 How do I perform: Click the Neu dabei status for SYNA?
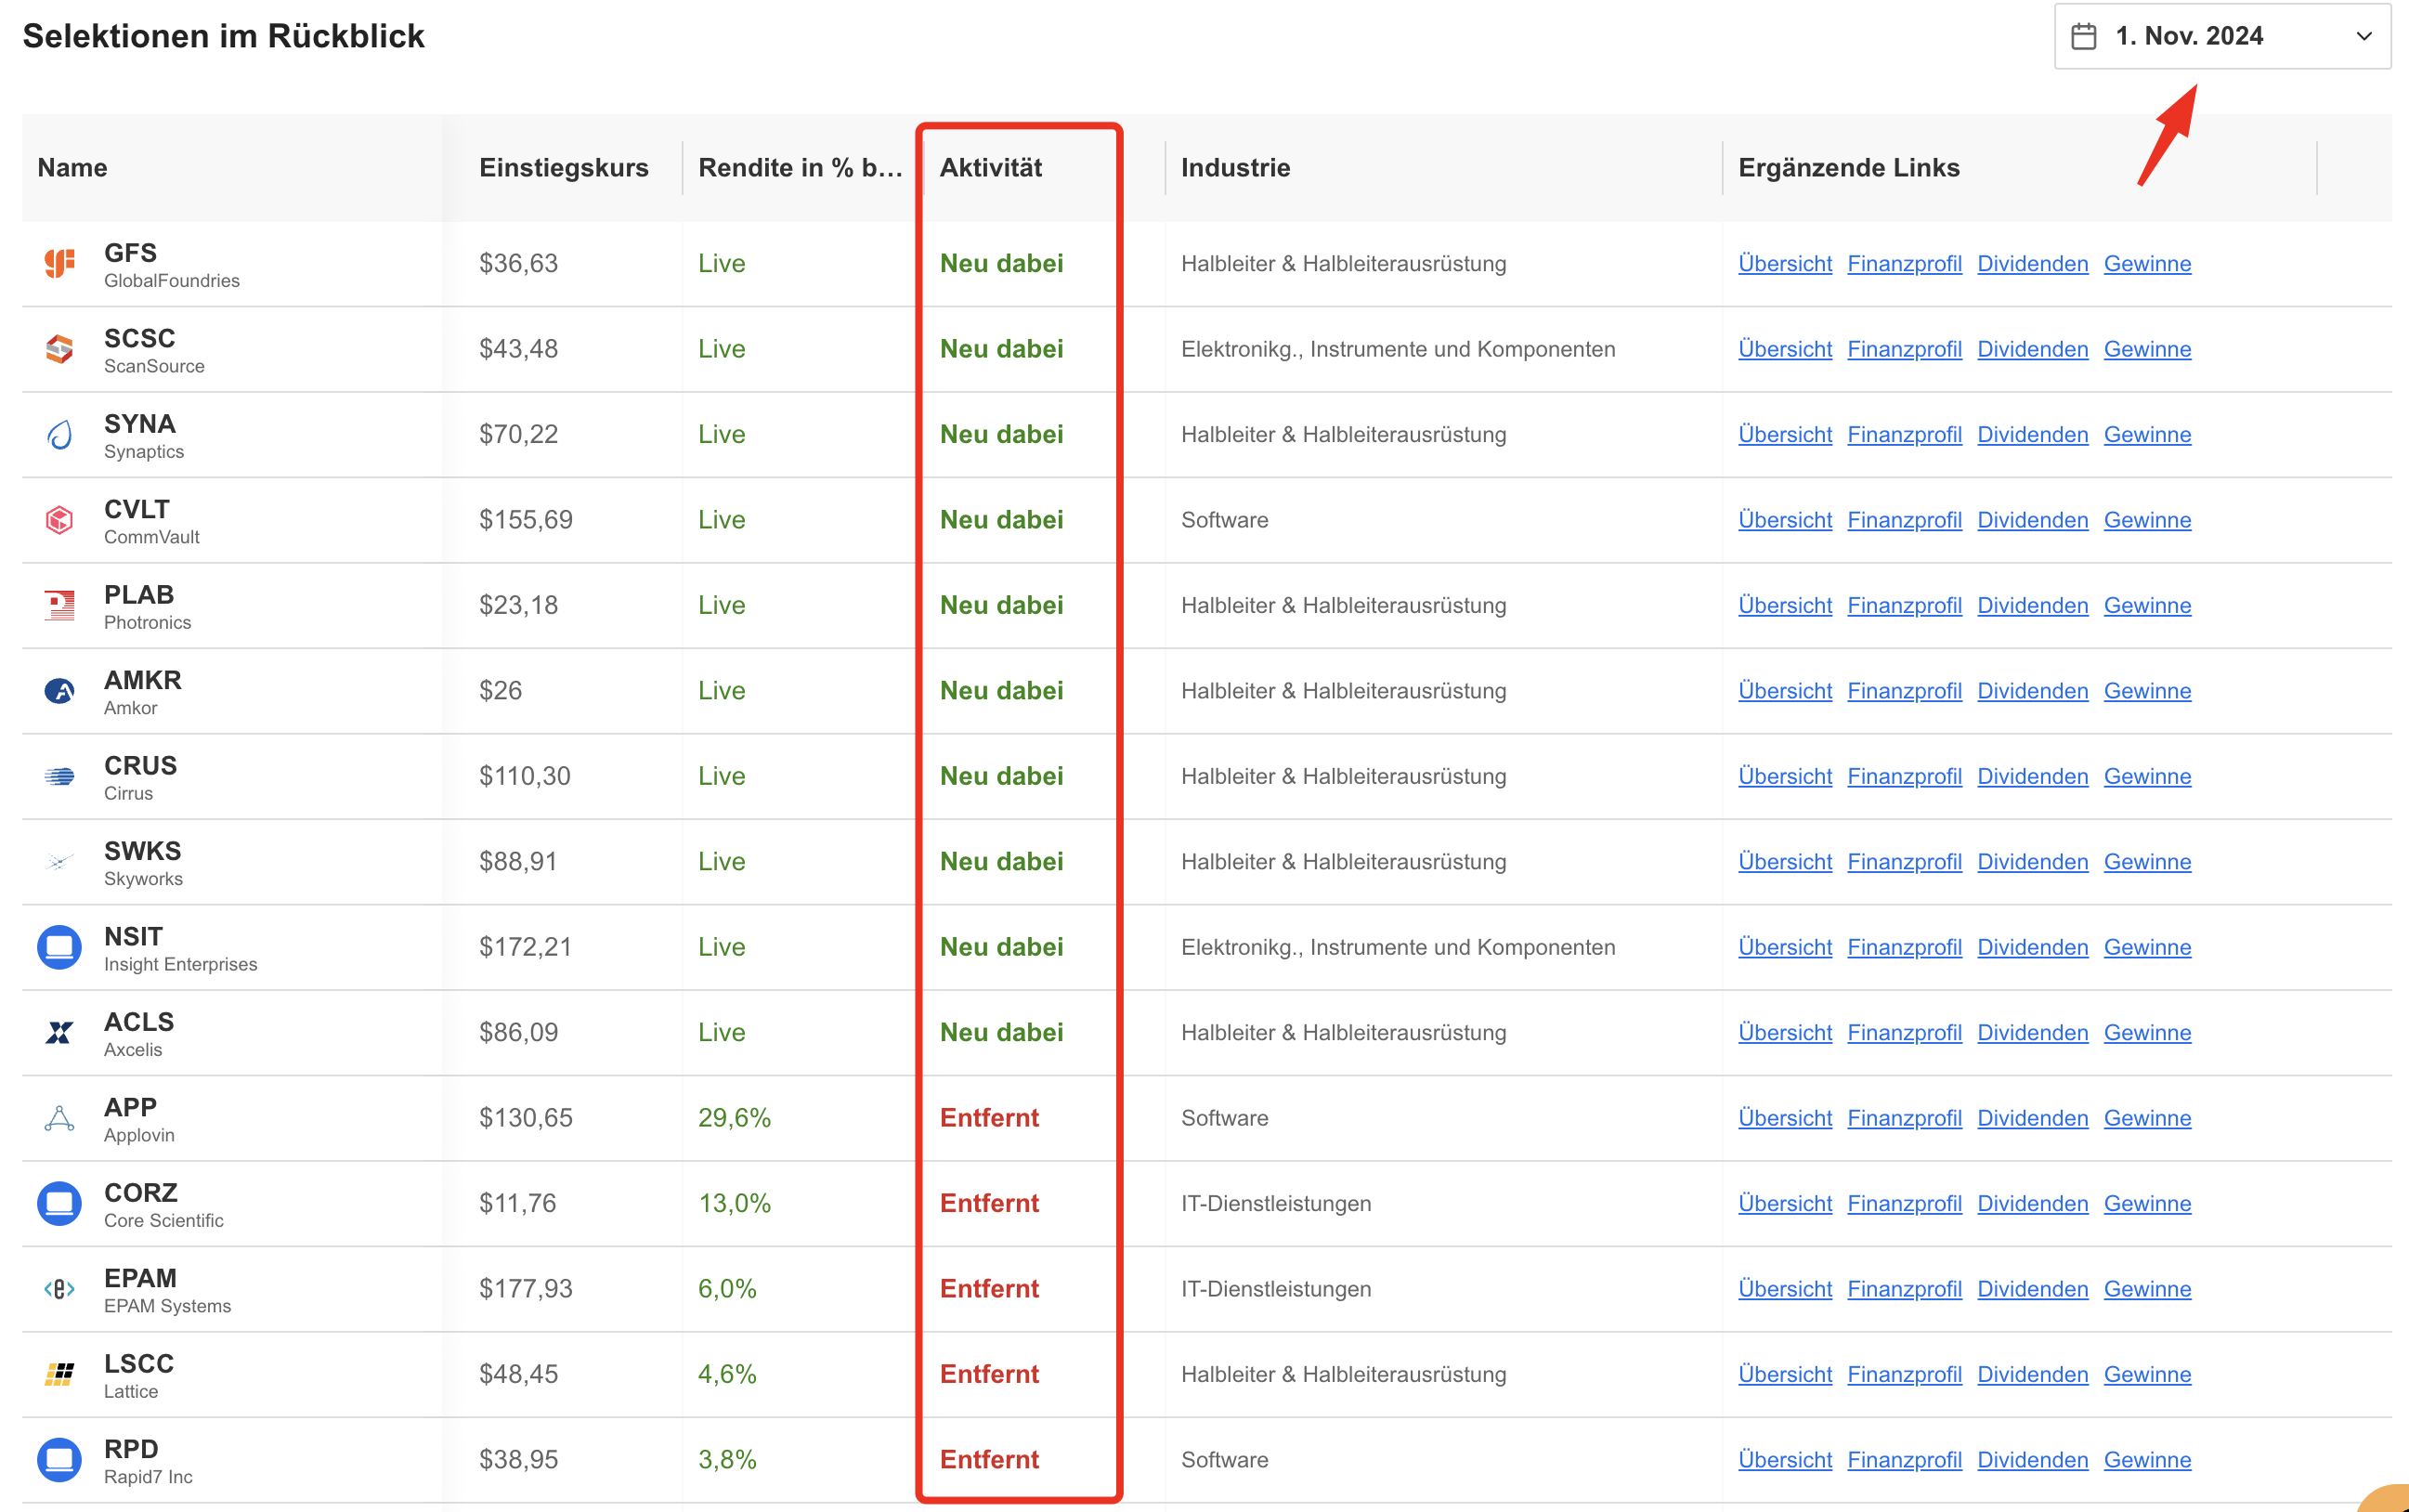click(x=1001, y=435)
